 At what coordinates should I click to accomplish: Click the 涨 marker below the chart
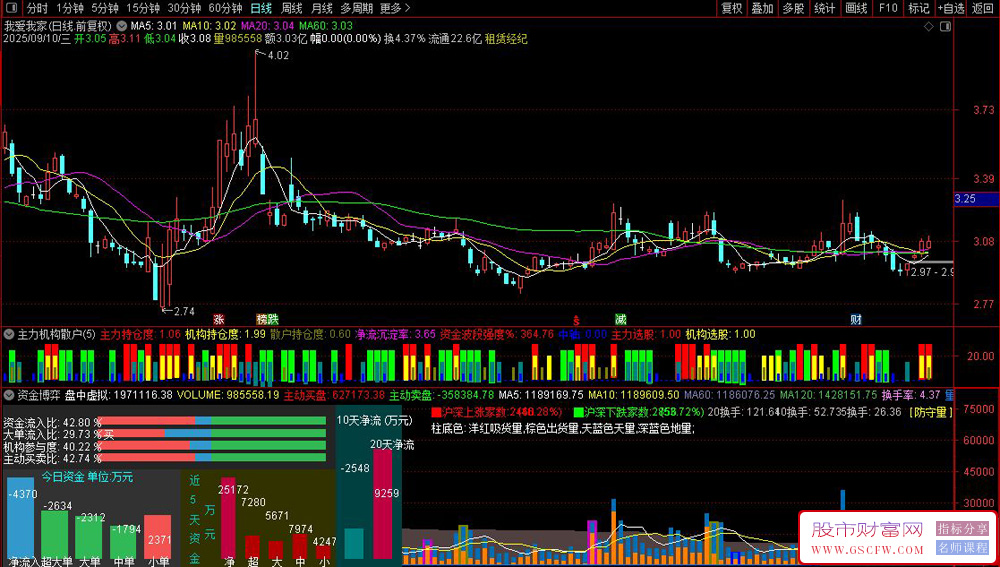(x=219, y=319)
